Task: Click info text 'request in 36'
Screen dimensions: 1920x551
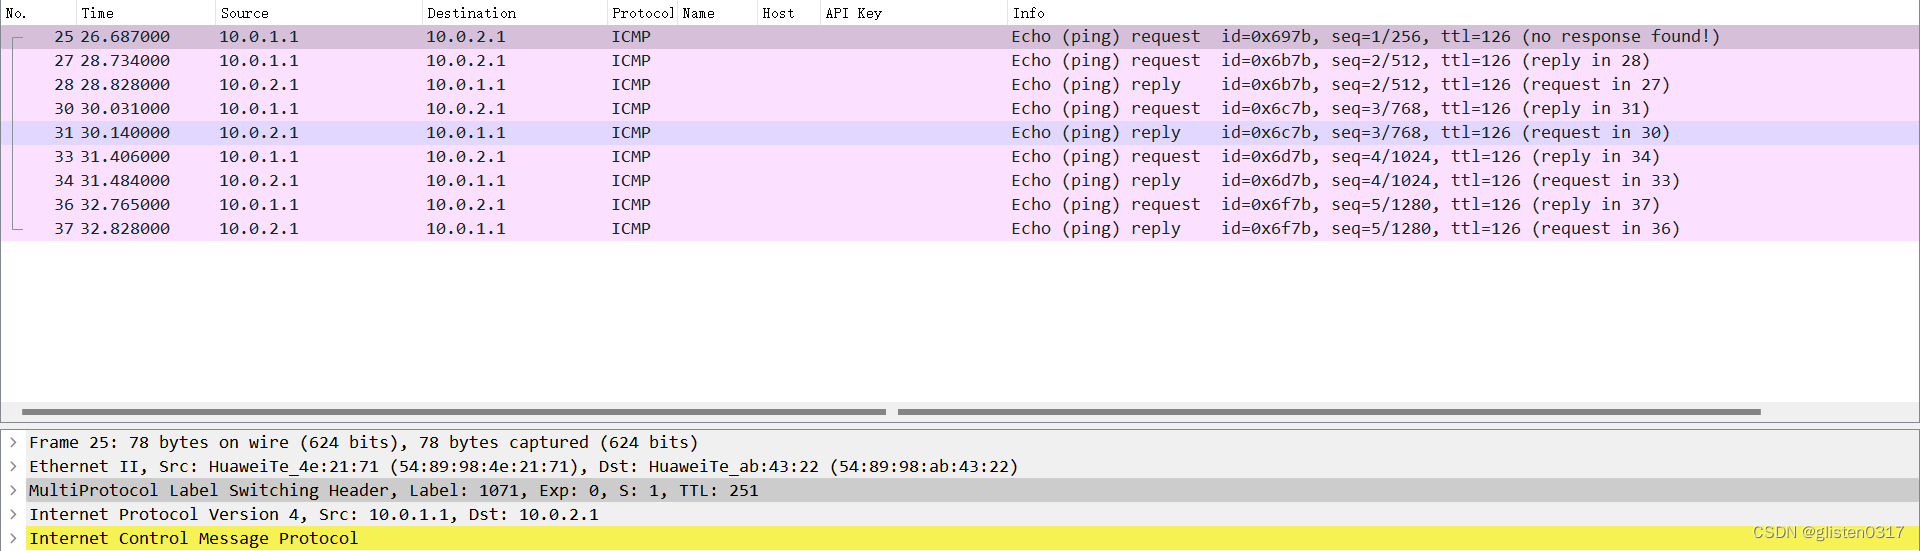Action: [x=1606, y=229]
